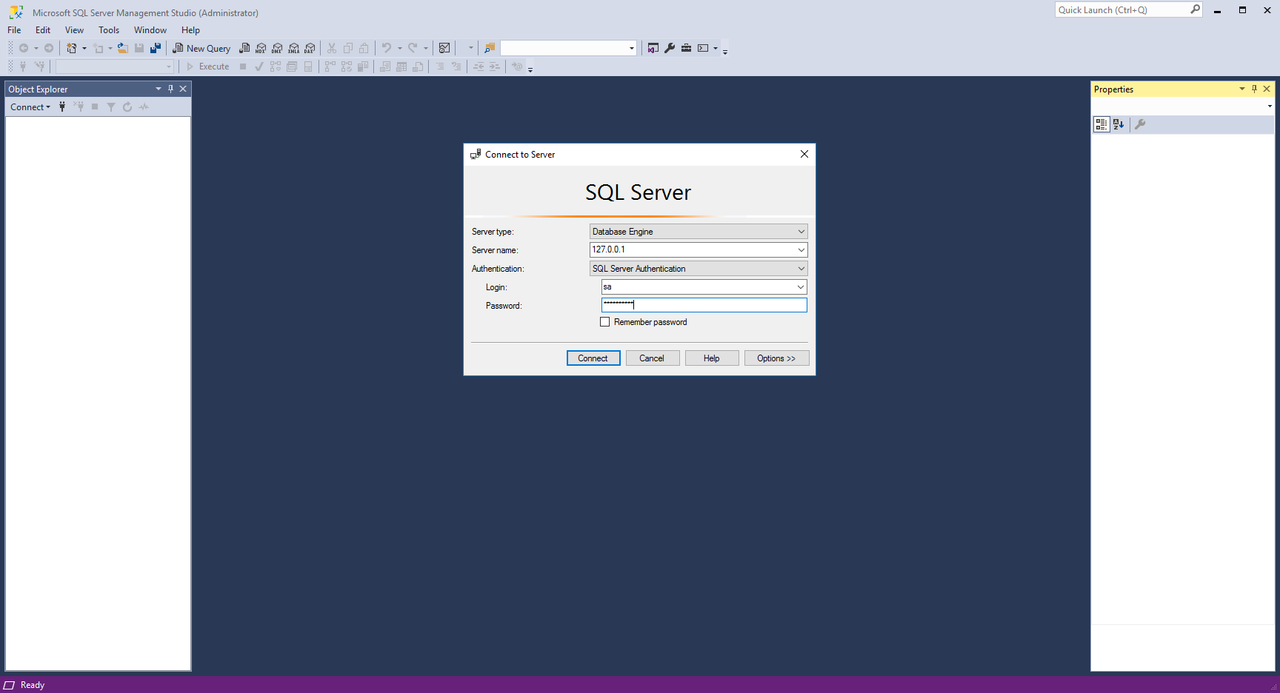Open the Tools menu
Image resolution: width=1280 pixels, height=693 pixels.
click(x=109, y=30)
